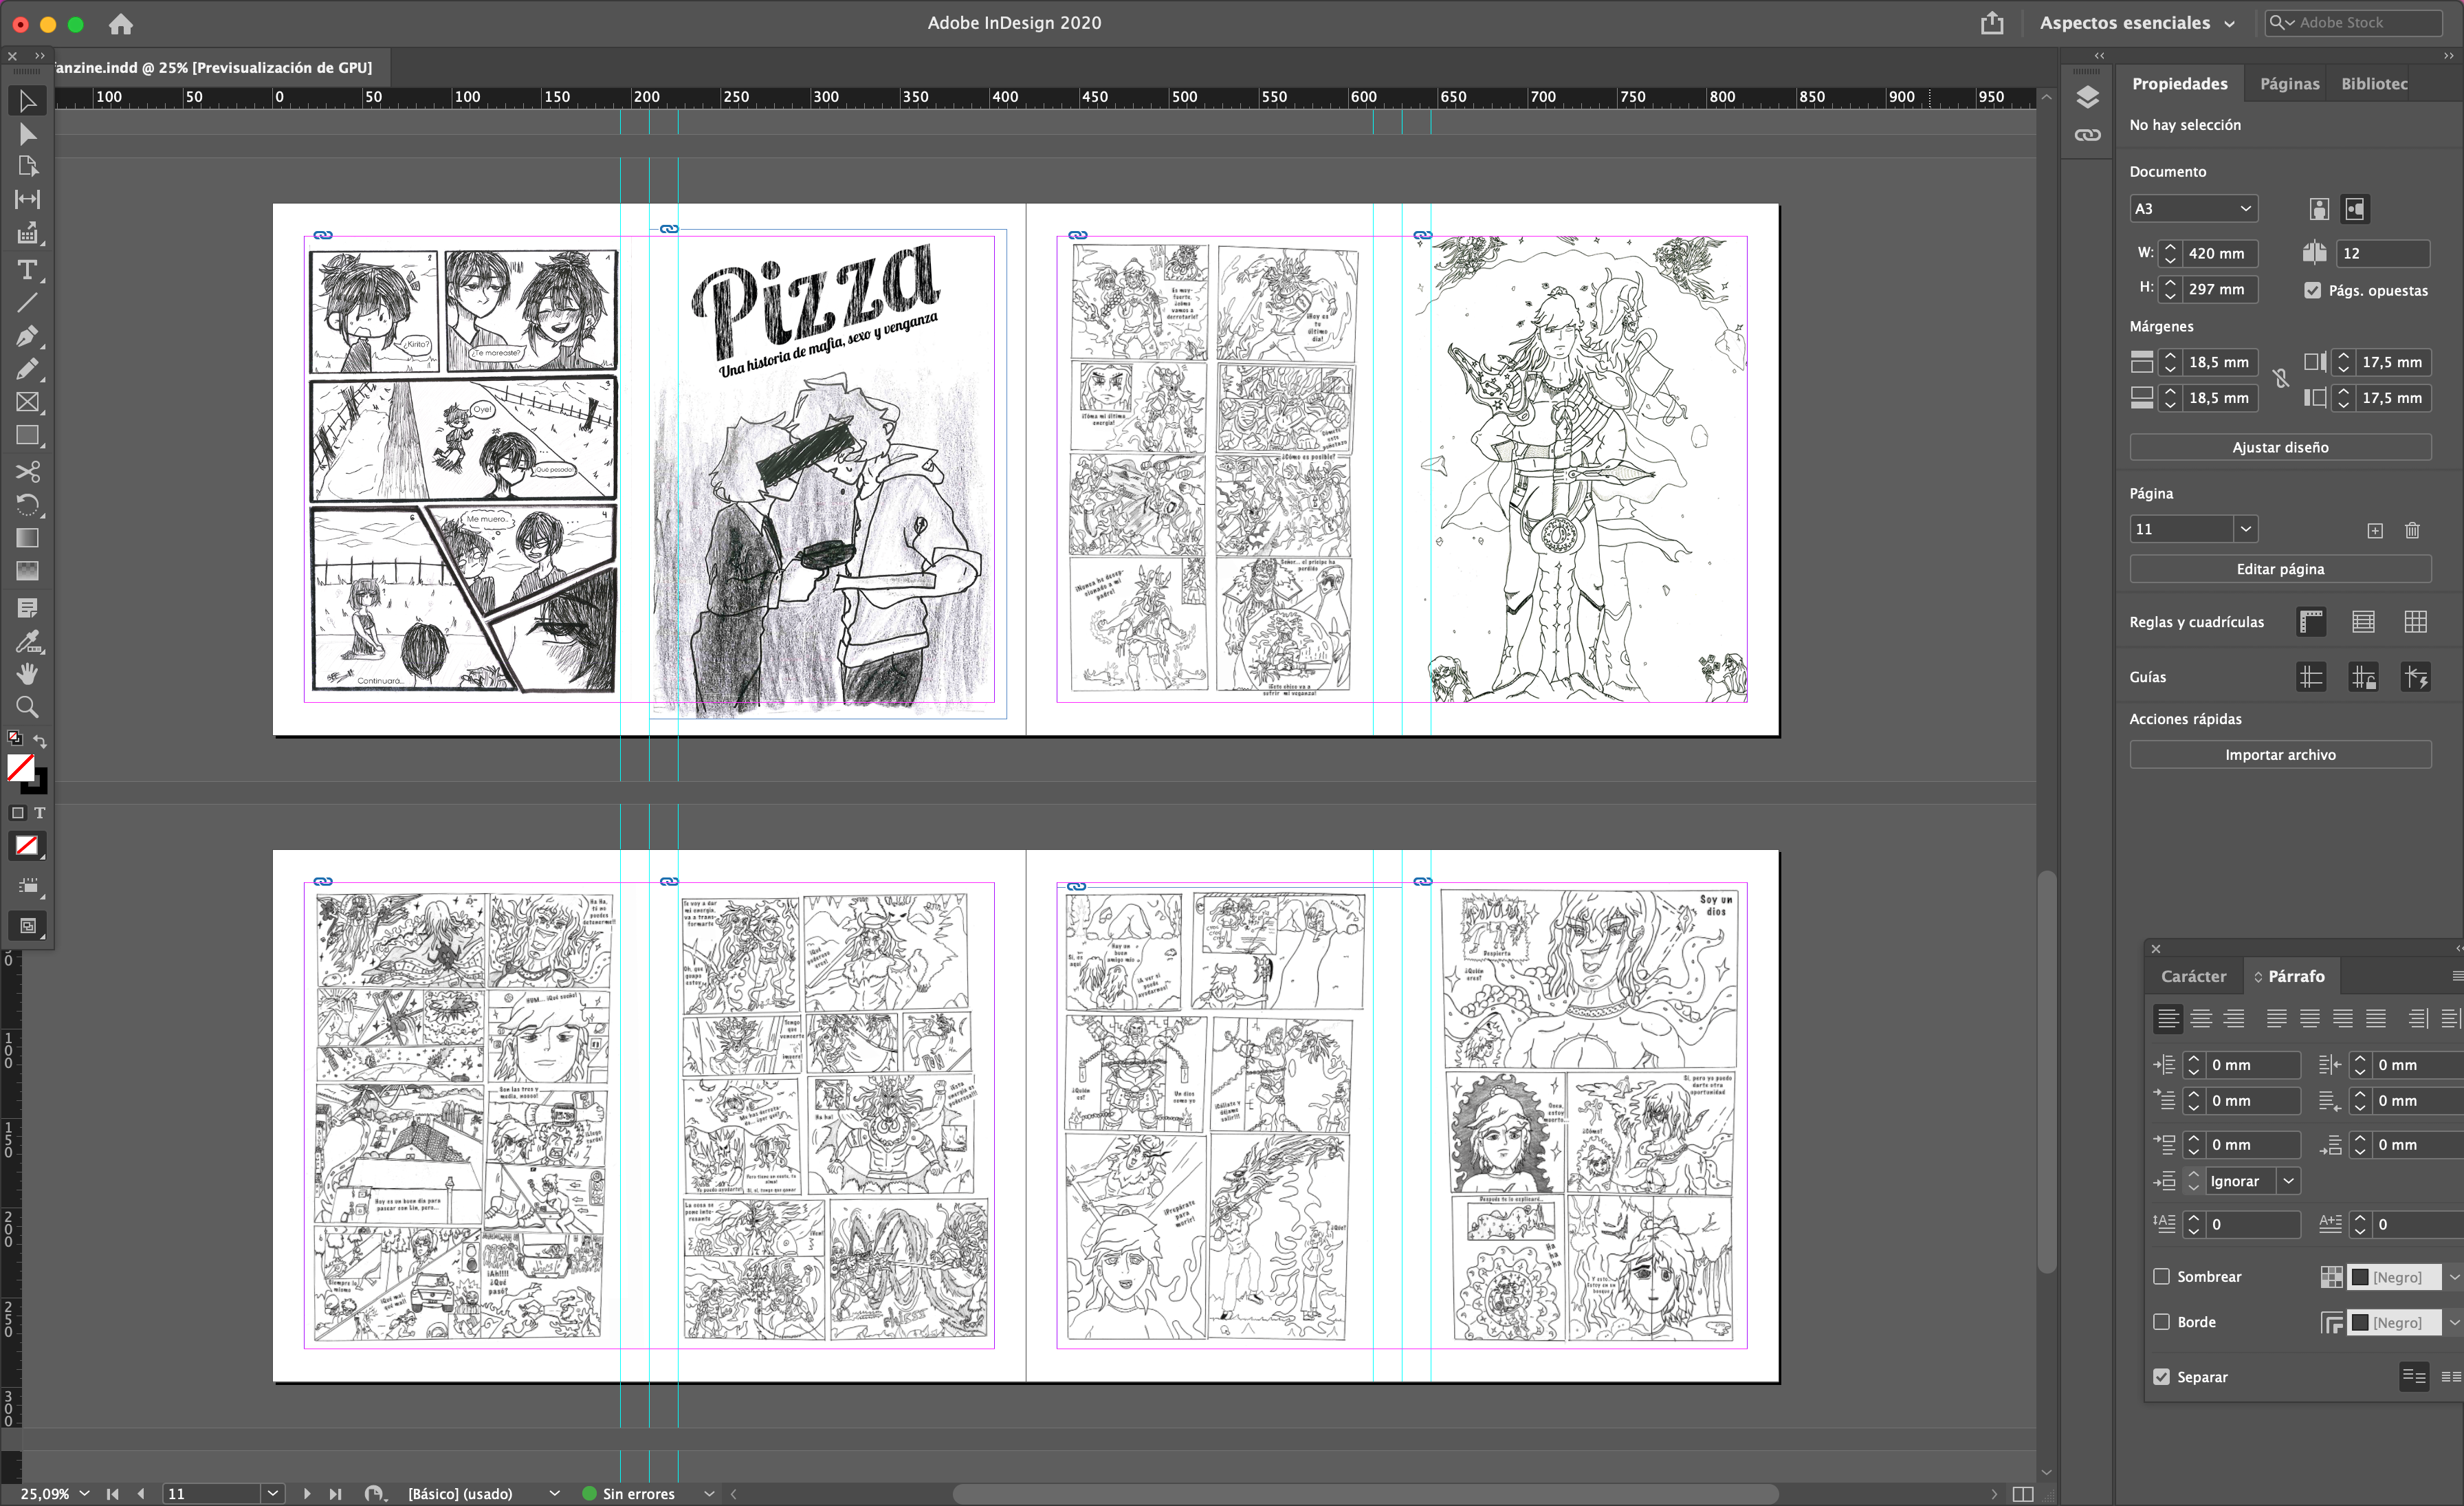Expand the Sin errores preflight menu
This screenshot has width=2464, height=1506.
pyautogui.click(x=709, y=1493)
